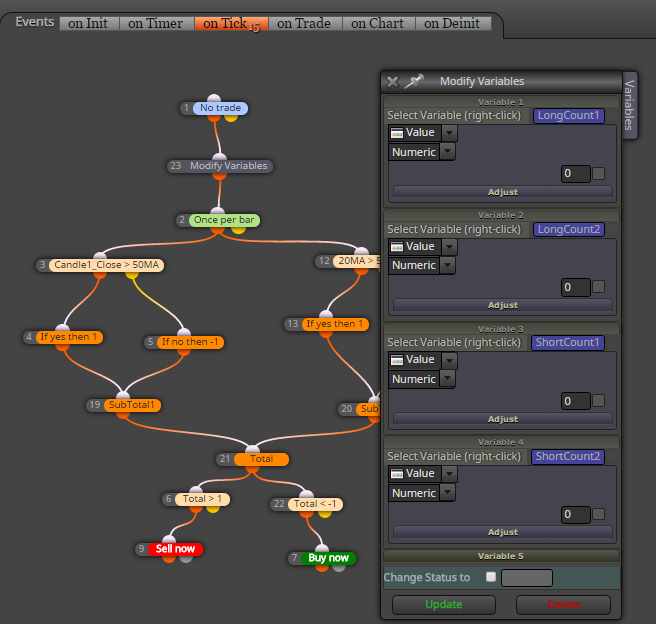Image resolution: width=656 pixels, height=624 pixels.
Task: Select the SubTotal1 node
Action: point(132,405)
